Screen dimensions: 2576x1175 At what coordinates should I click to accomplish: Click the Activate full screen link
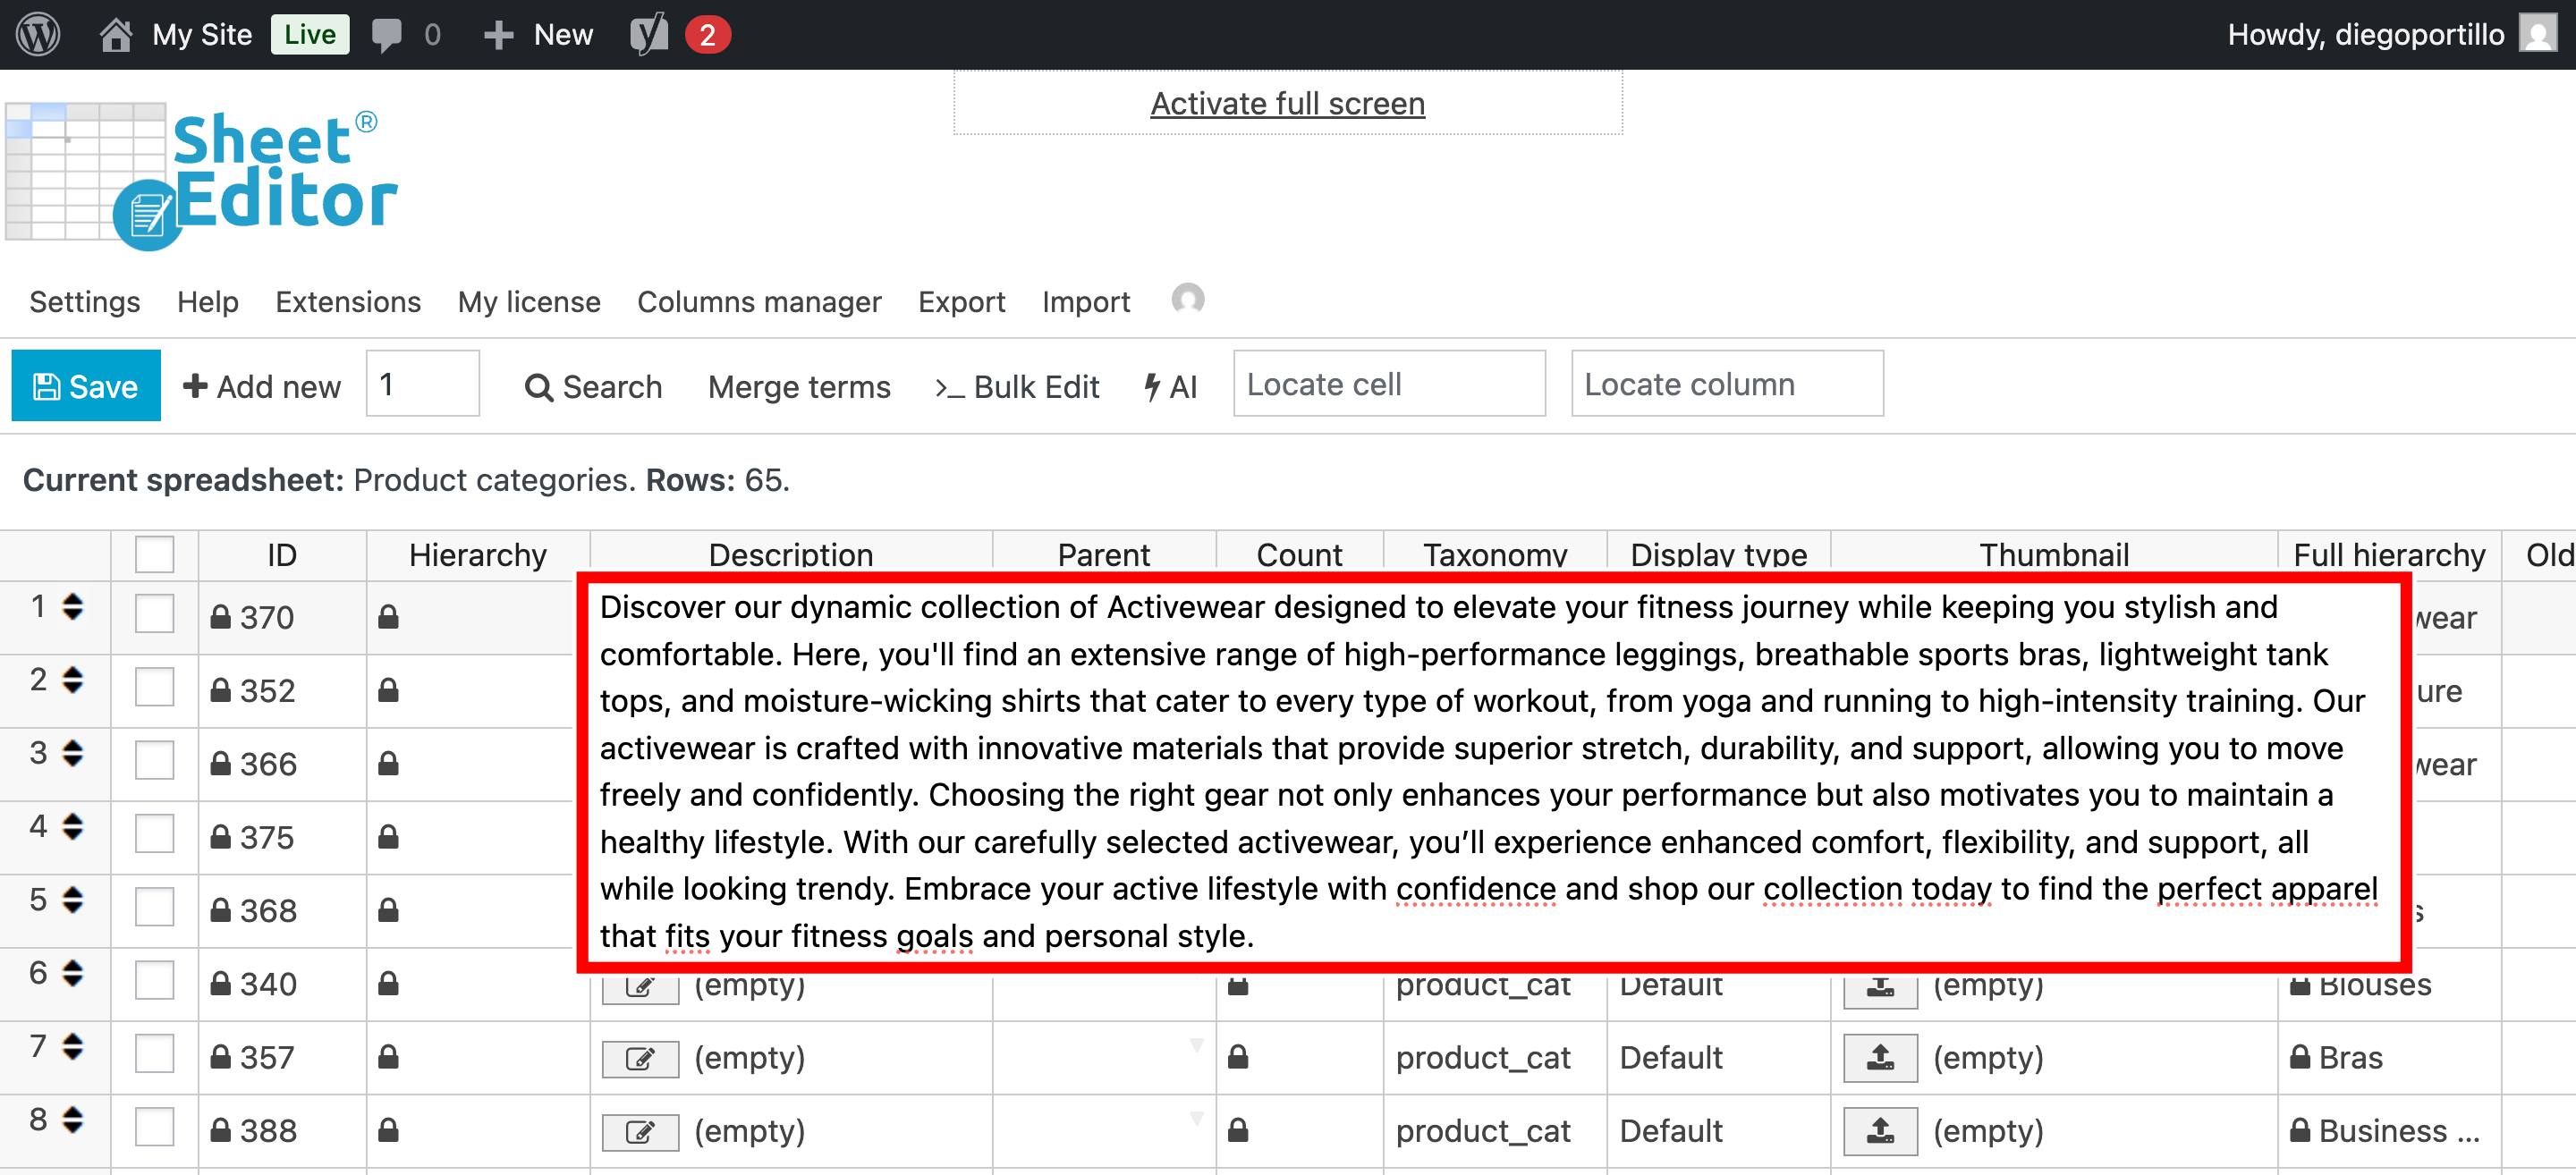tap(1287, 102)
